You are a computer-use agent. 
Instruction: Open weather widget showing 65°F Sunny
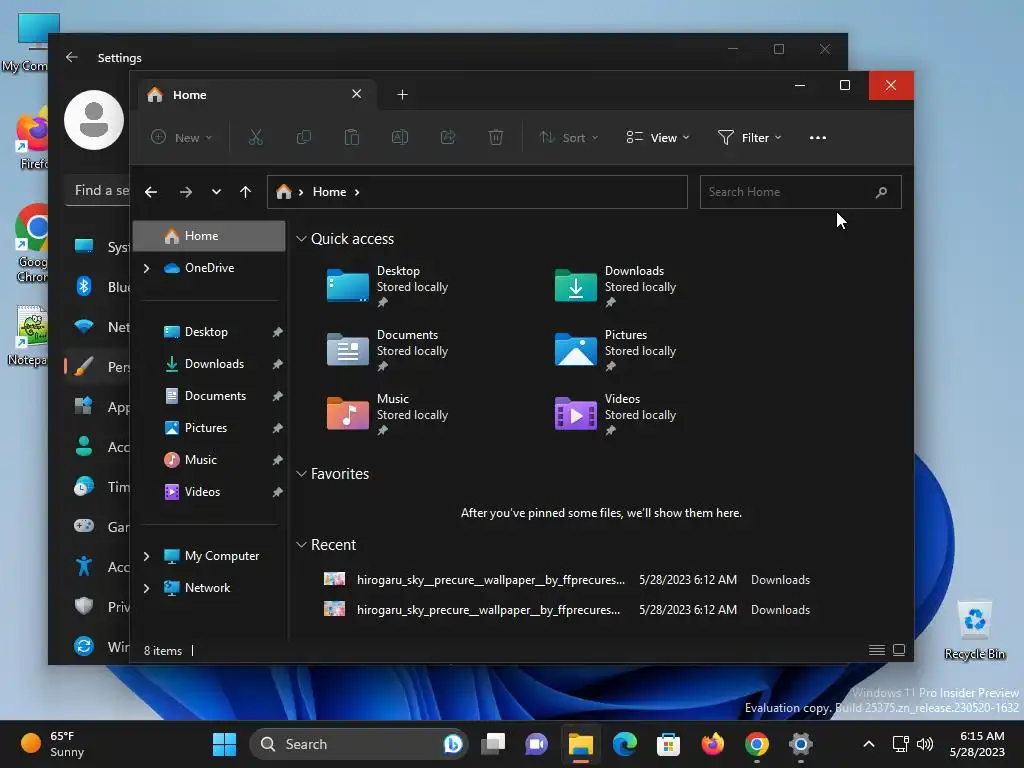pyautogui.click(x=52, y=744)
